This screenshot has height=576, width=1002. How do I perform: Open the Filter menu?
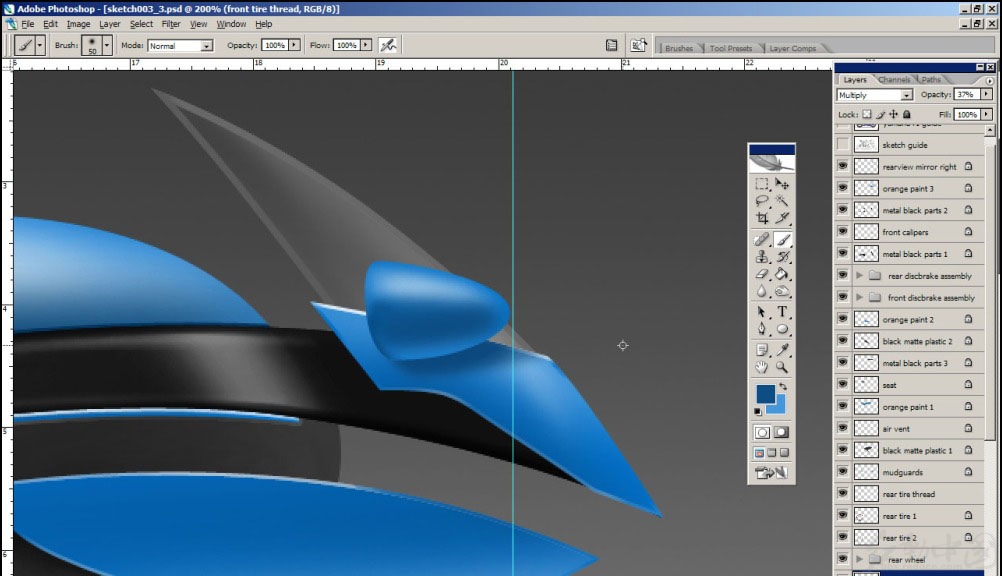(x=171, y=24)
